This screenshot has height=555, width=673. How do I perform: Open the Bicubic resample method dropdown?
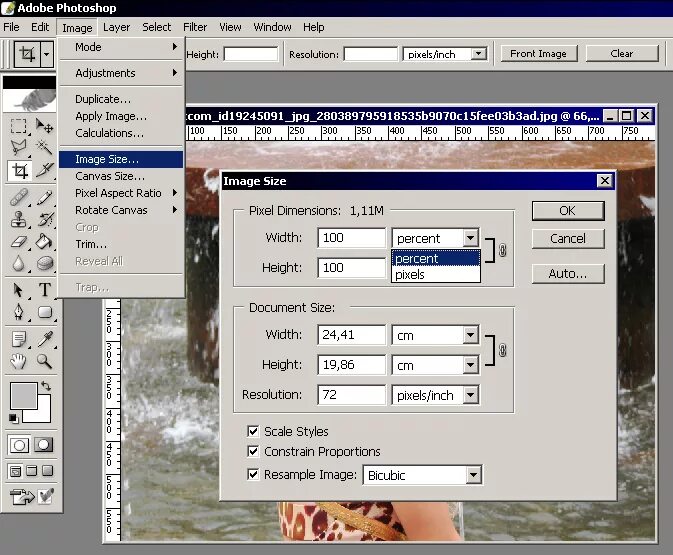[x=473, y=475]
